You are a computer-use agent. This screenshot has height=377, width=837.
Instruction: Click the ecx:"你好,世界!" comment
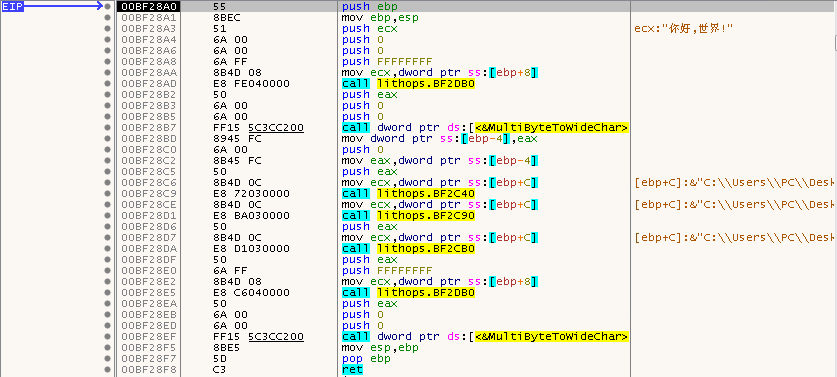[683, 28]
